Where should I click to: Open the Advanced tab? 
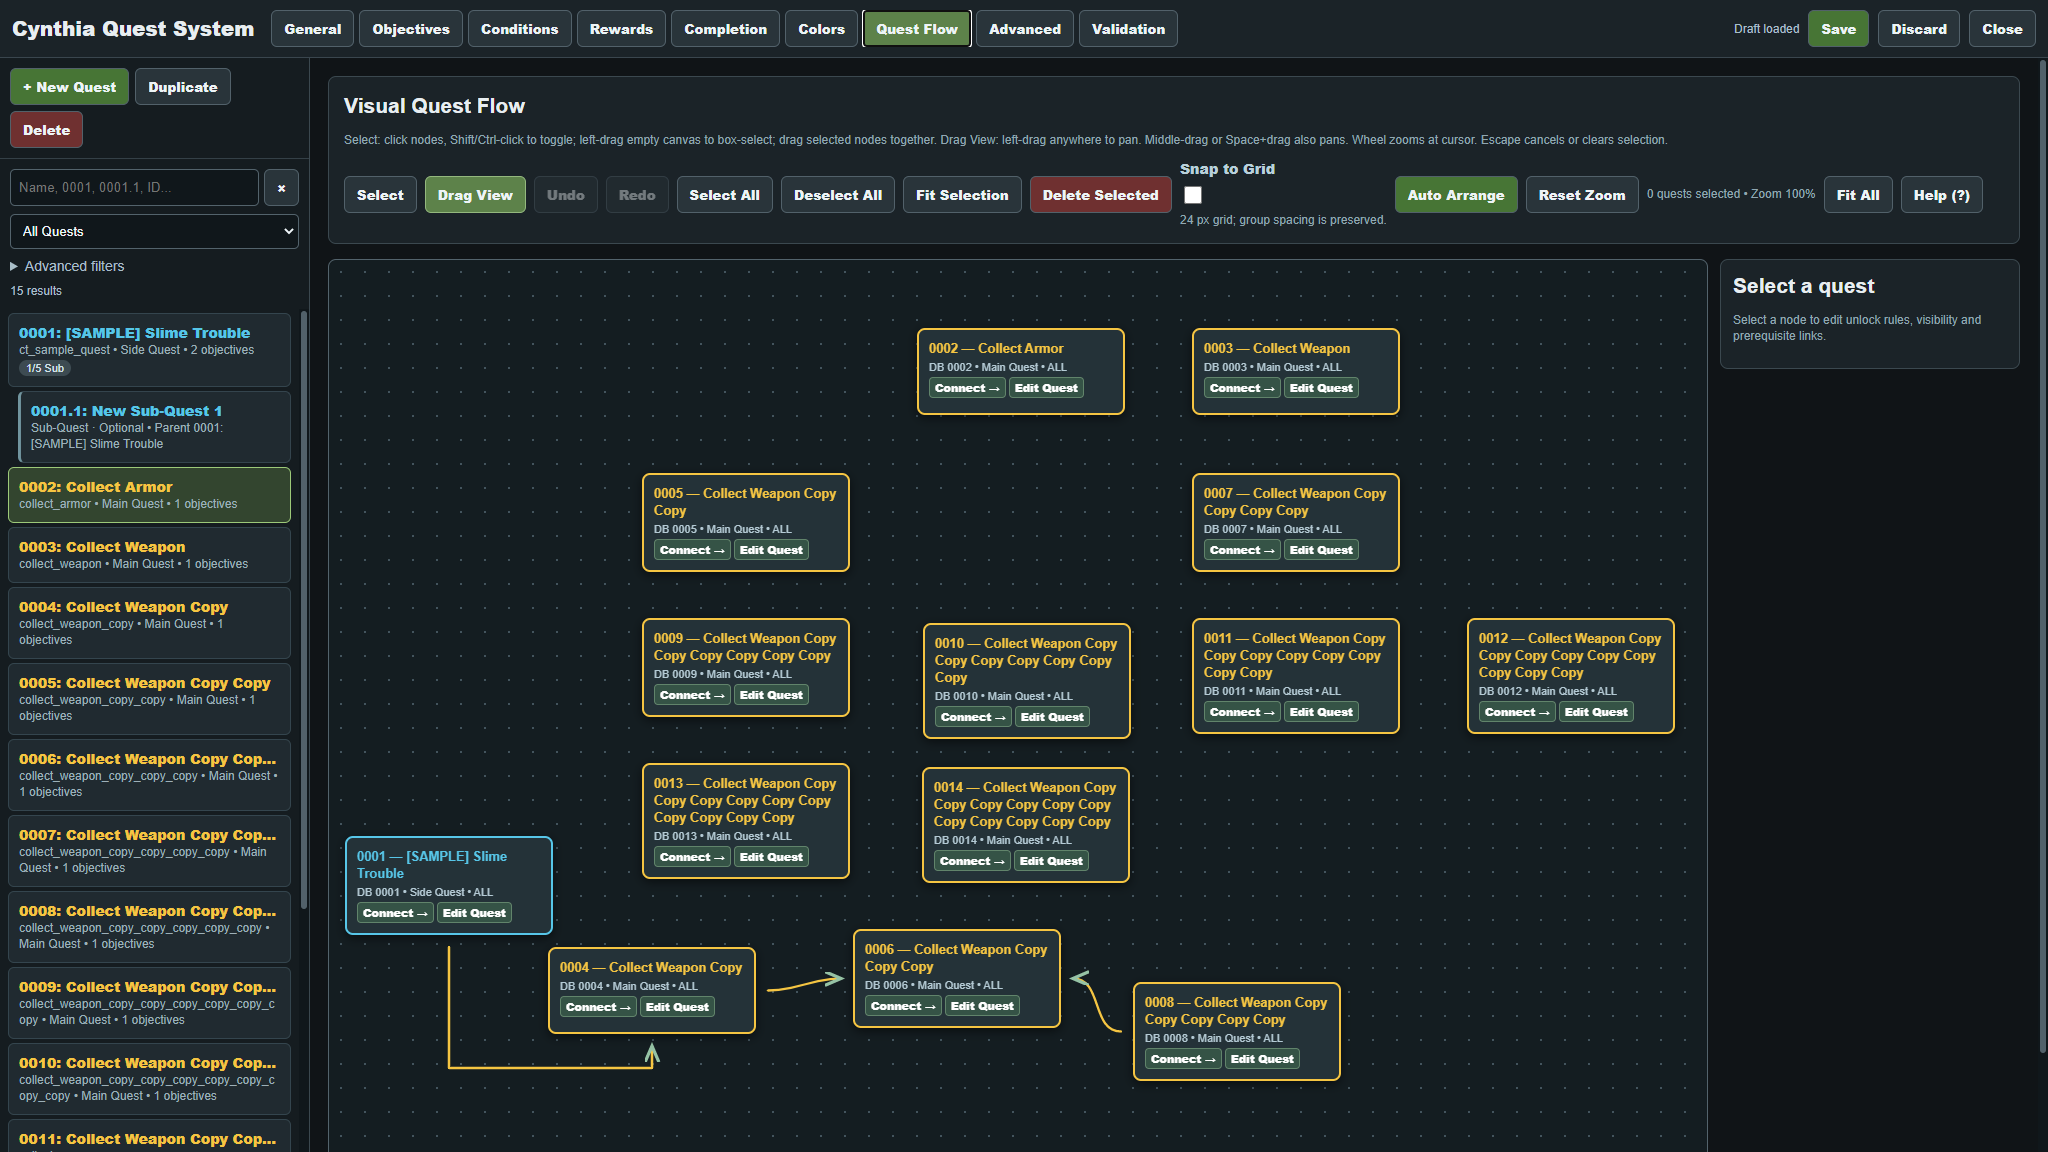coord(1024,29)
